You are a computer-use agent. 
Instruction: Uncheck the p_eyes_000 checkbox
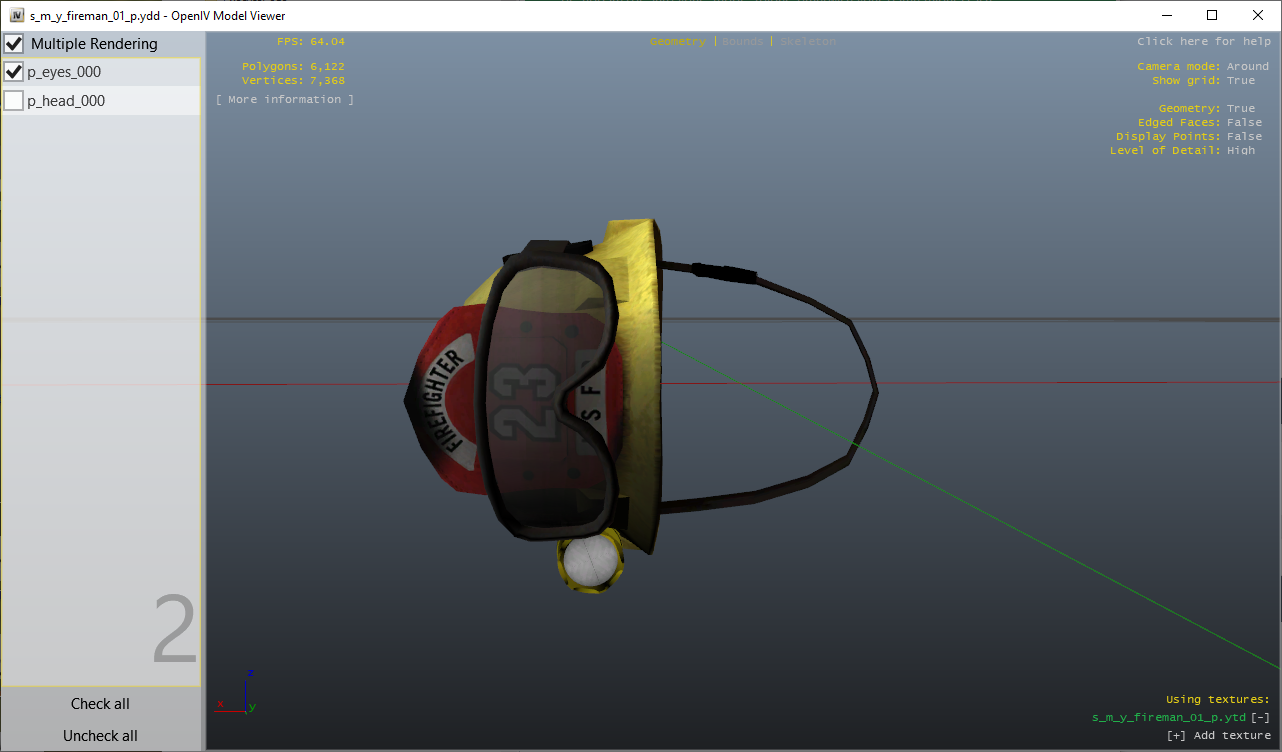(14, 72)
